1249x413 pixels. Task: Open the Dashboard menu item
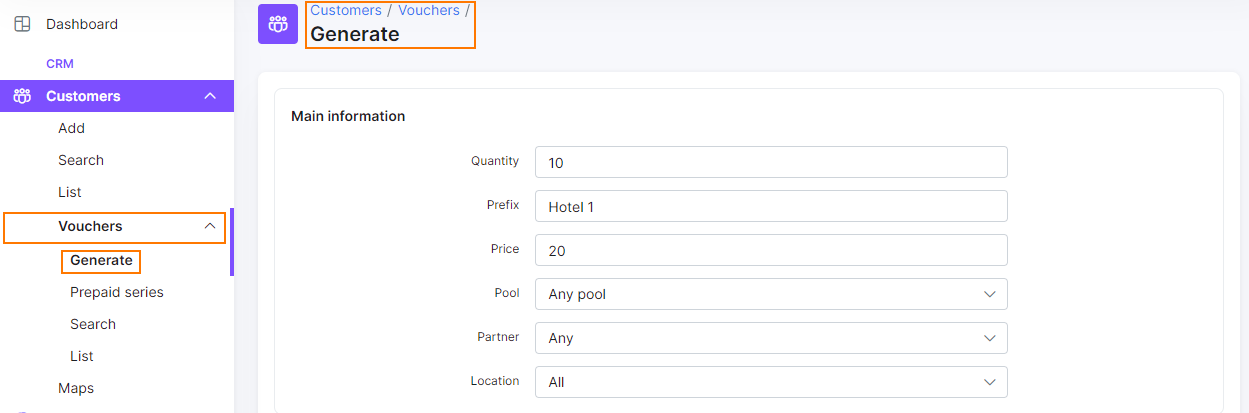click(x=82, y=24)
